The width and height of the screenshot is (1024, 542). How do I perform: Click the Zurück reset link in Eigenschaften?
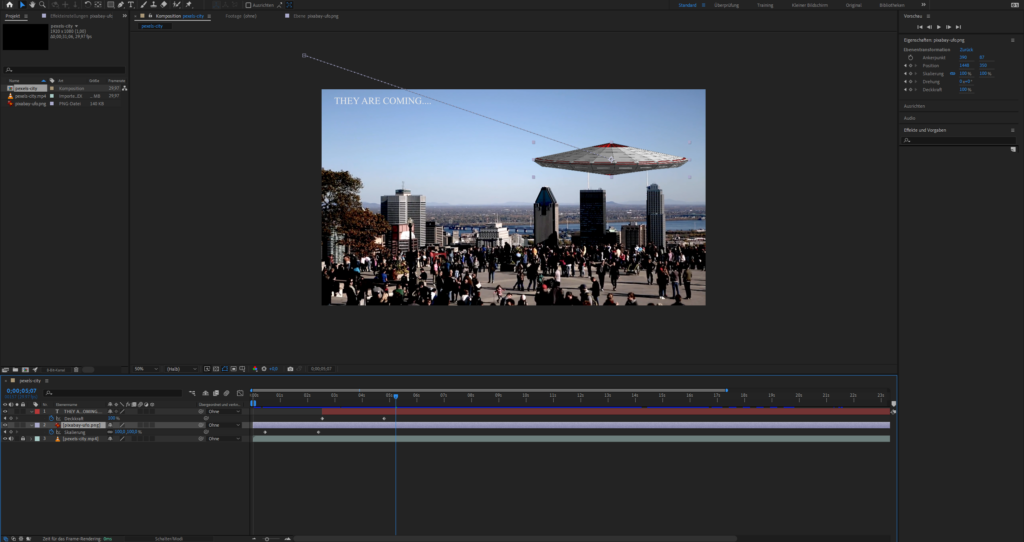coord(966,49)
